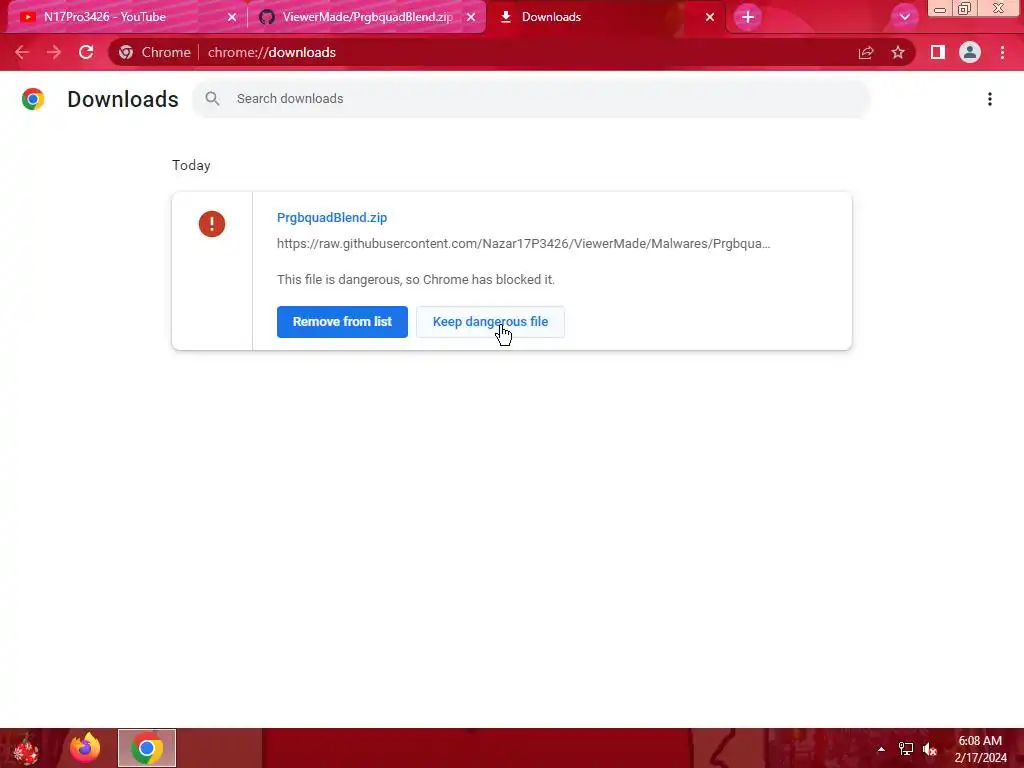Switch to ViewerMade/PrgbquadBlend.zip GitHub tab
The width and height of the screenshot is (1024, 768).
pos(367,17)
